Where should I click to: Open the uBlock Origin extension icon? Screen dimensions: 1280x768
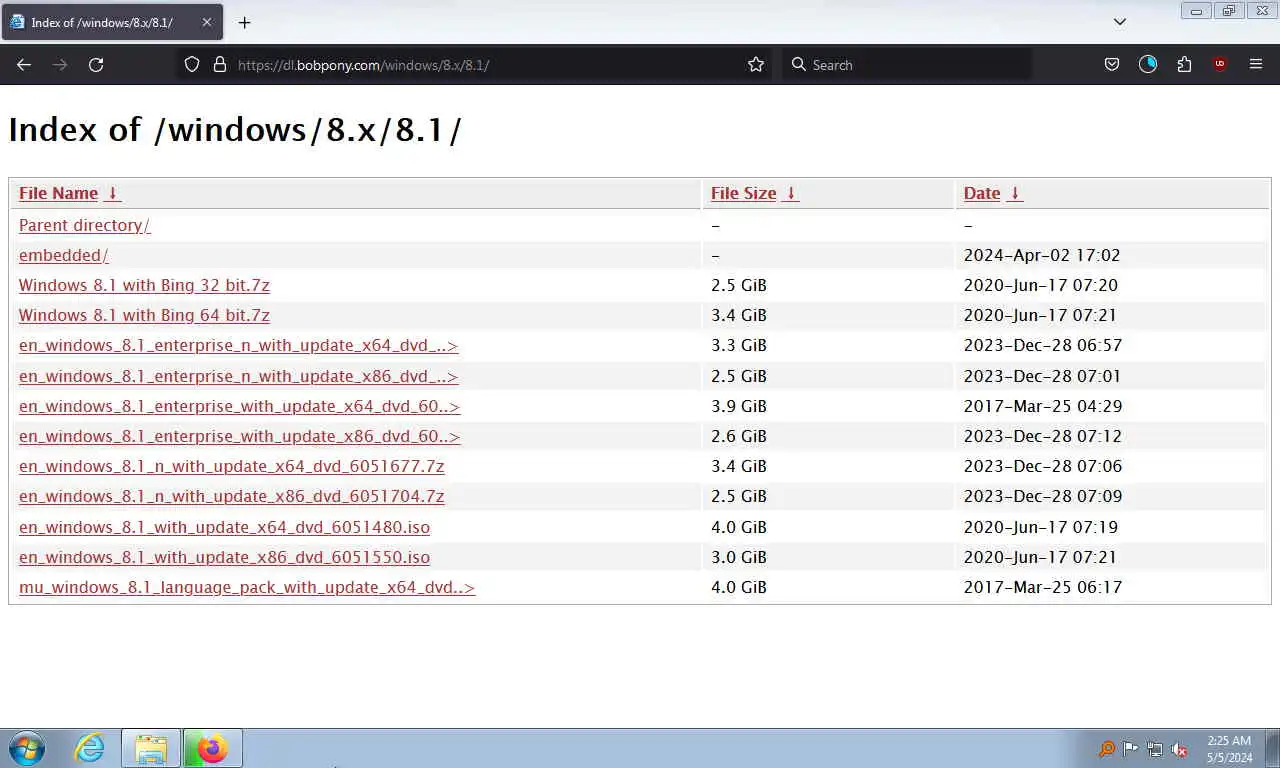pos(1220,64)
